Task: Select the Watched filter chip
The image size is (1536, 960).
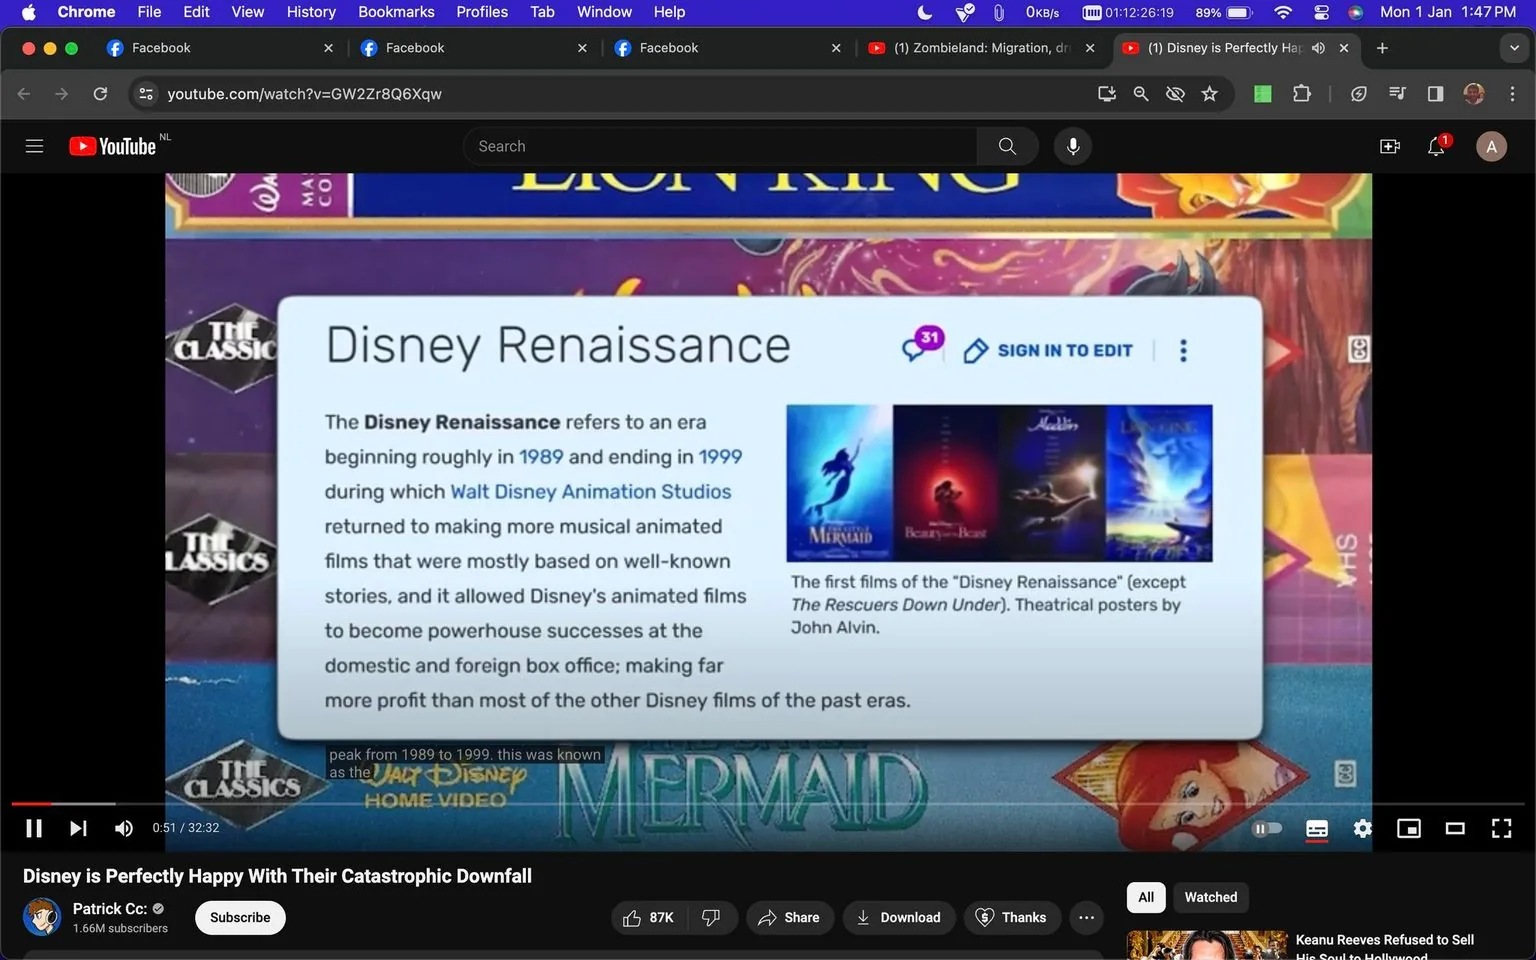Action: [x=1210, y=897]
